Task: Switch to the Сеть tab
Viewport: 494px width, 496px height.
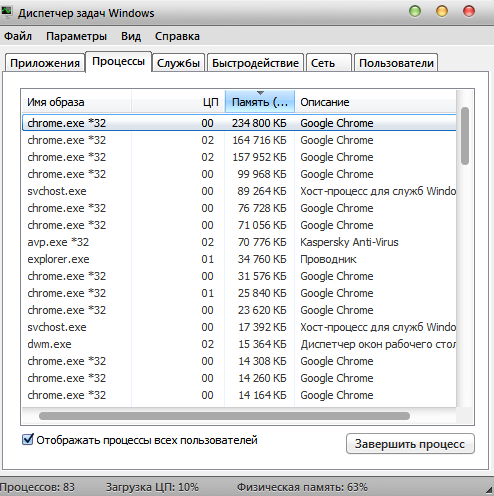Action: coord(329,63)
